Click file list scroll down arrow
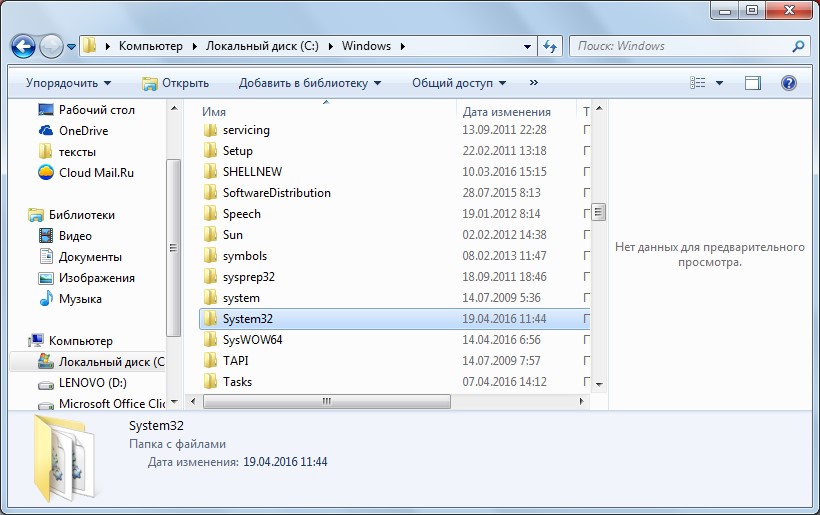Image resolution: width=820 pixels, height=515 pixels. click(x=599, y=384)
